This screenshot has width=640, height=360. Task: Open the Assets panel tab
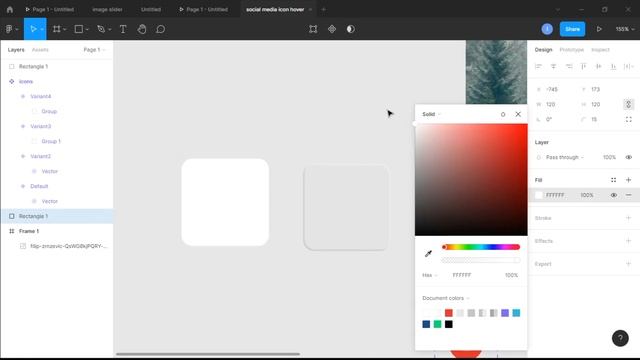coord(40,50)
